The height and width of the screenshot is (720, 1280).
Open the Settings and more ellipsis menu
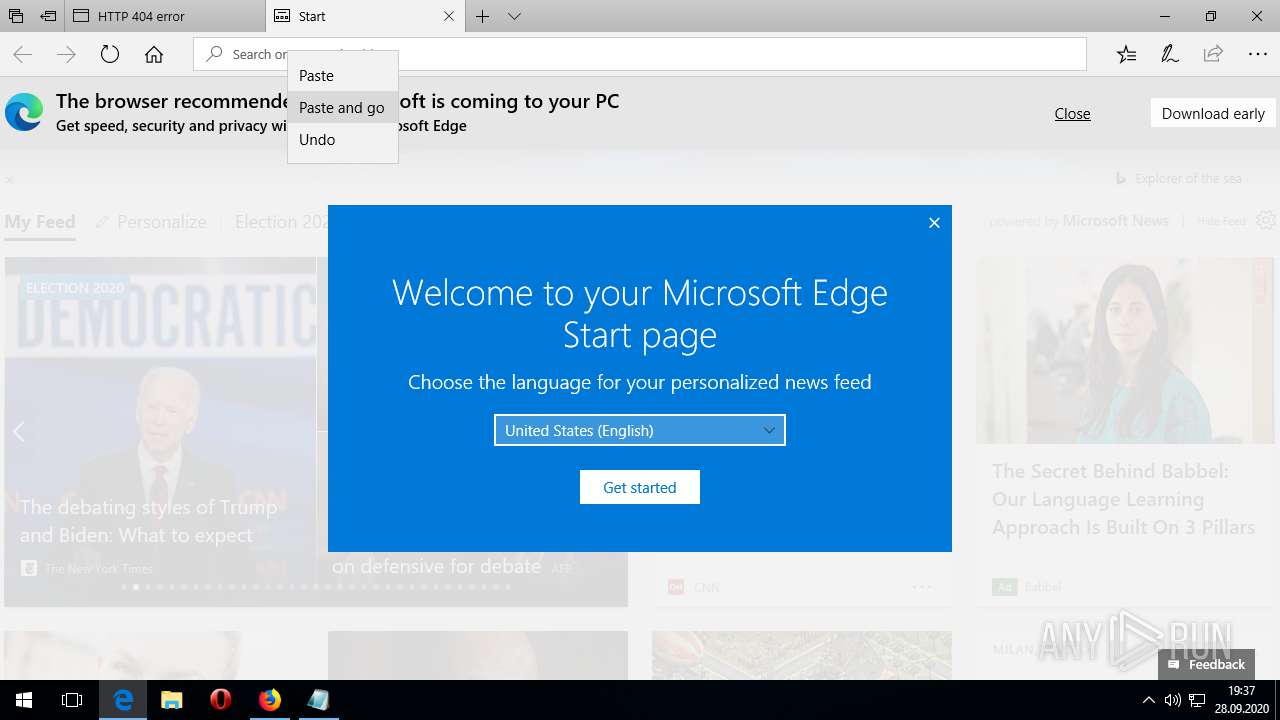(x=1257, y=54)
